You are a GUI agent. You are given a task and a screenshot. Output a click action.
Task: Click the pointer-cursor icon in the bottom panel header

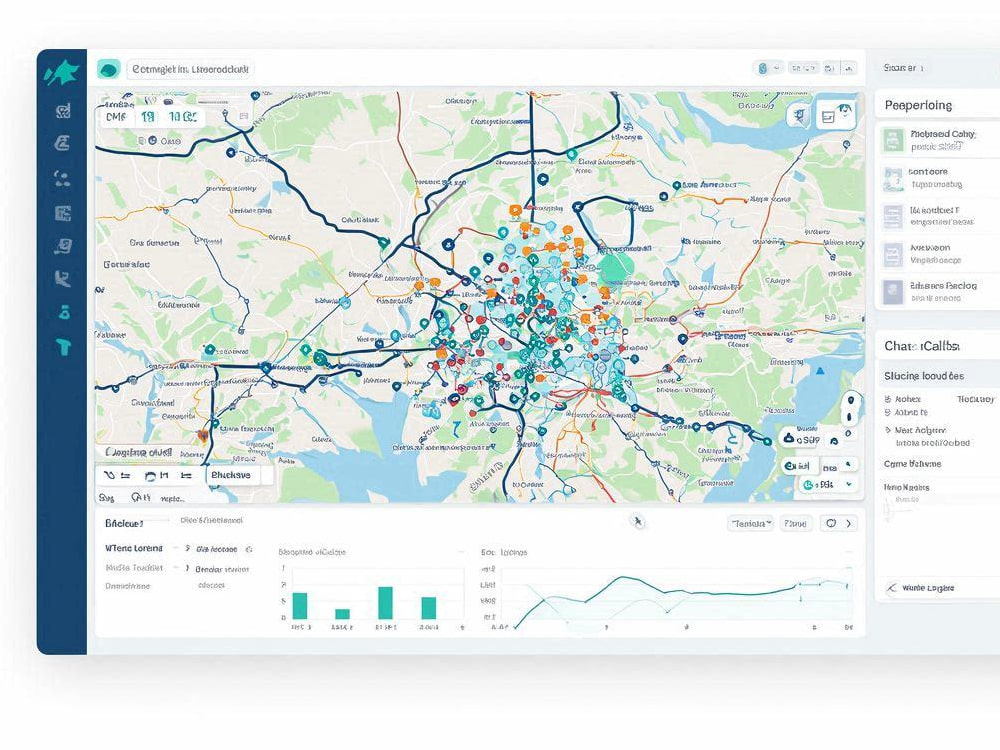pyautogui.click(x=638, y=522)
